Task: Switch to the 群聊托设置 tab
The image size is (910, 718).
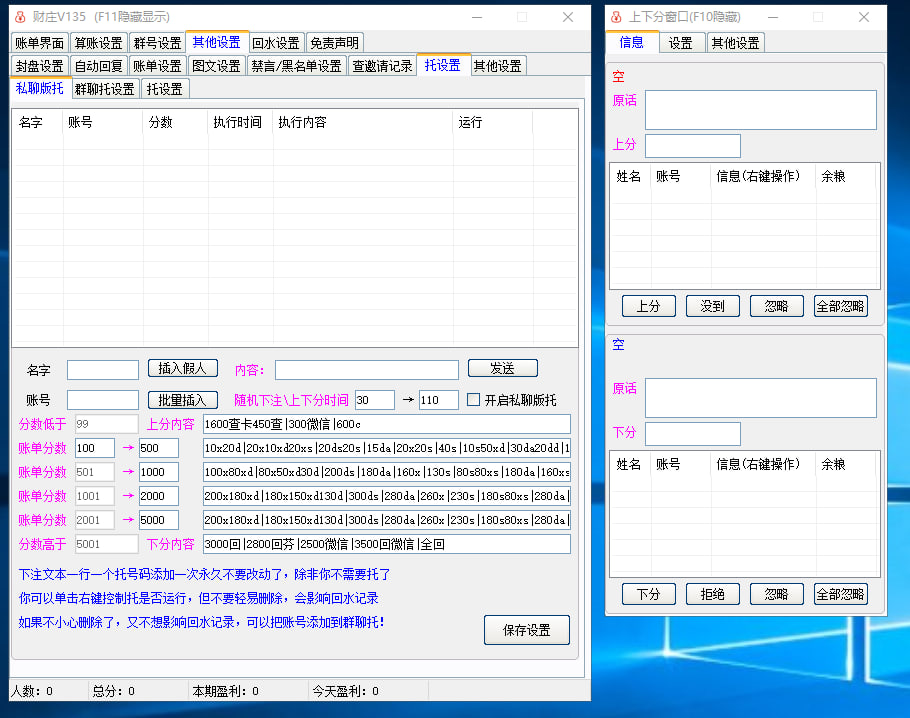Action: pos(105,89)
